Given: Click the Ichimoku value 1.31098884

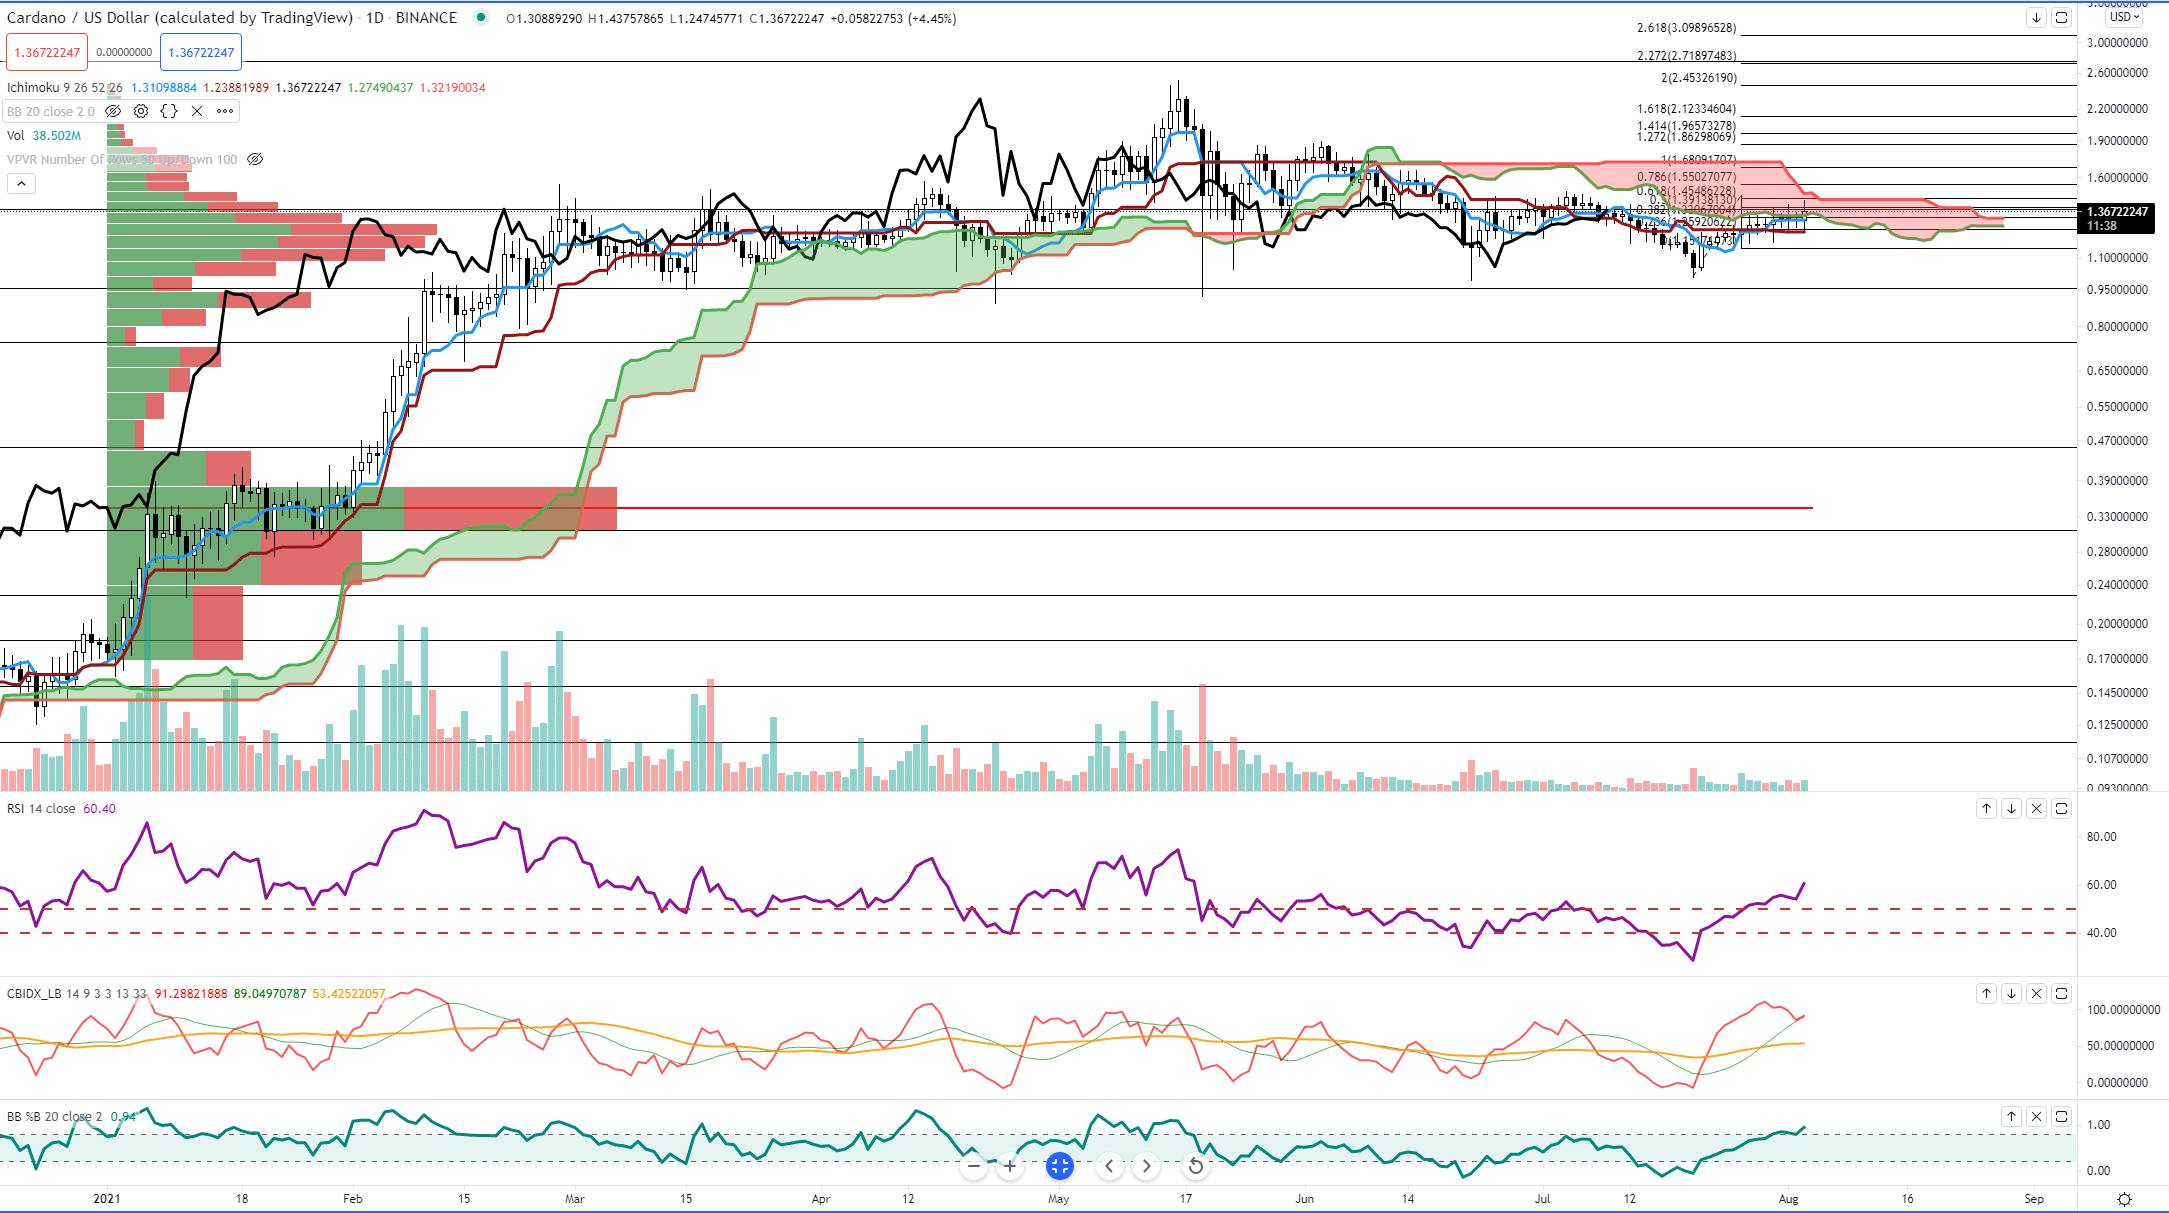Looking at the screenshot, I should click(x=164, y=88).
